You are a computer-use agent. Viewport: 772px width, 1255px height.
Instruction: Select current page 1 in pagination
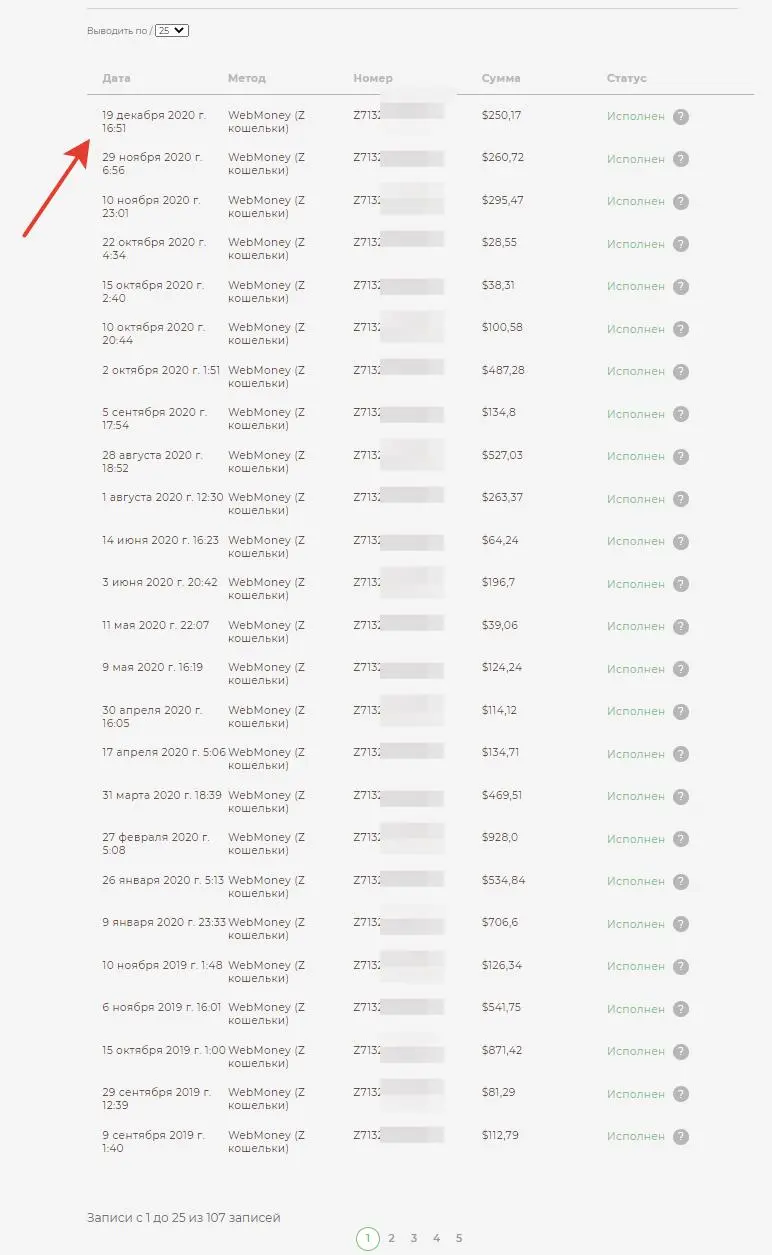(367, 1238)
